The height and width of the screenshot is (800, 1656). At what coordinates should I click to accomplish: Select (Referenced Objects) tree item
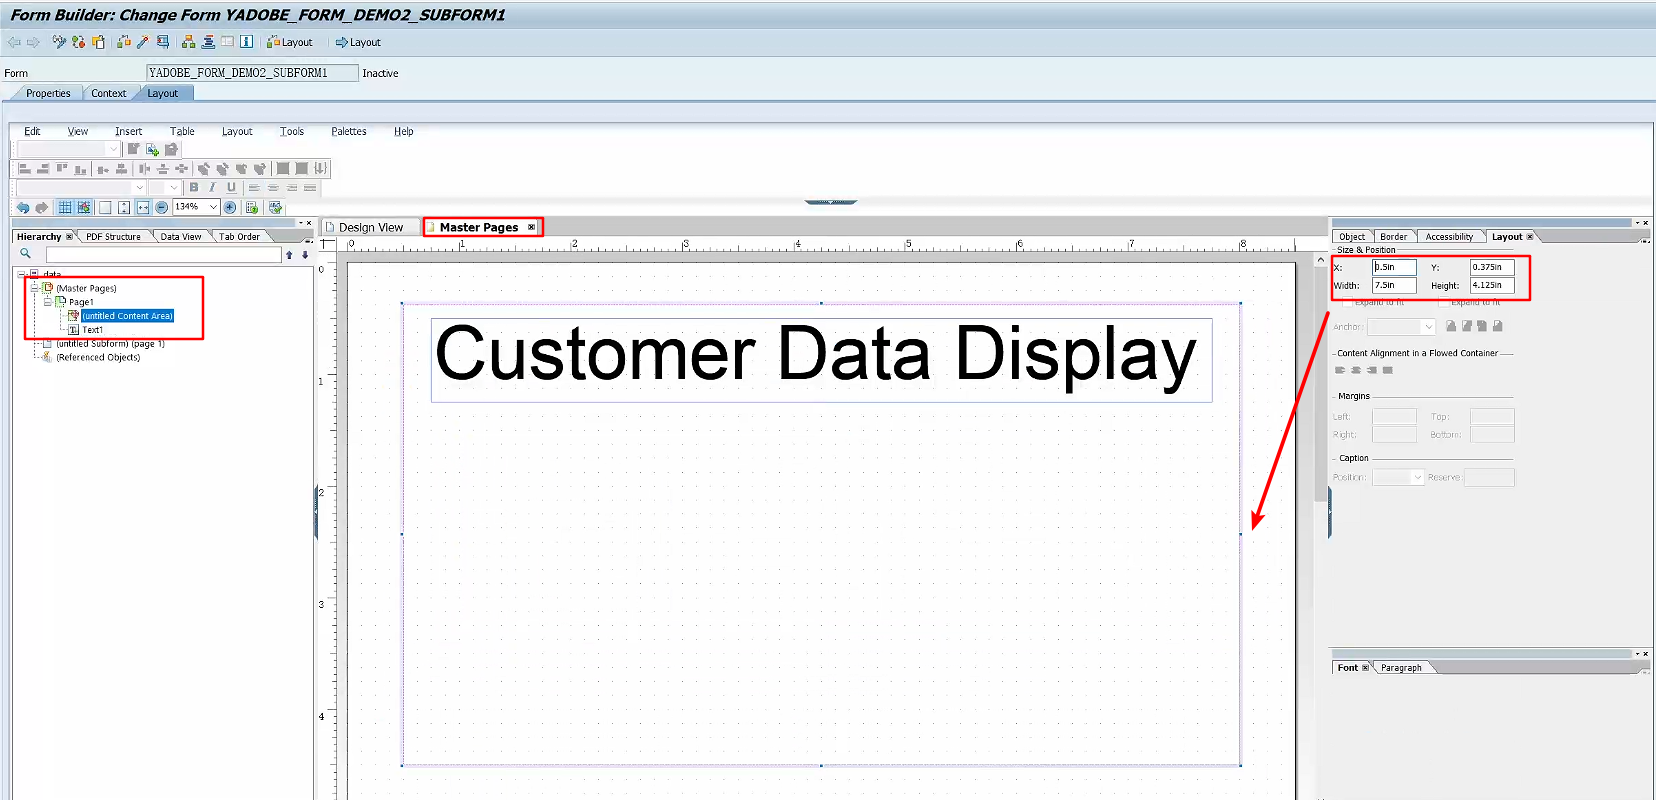pyautogui.click(x=98, y=357)
